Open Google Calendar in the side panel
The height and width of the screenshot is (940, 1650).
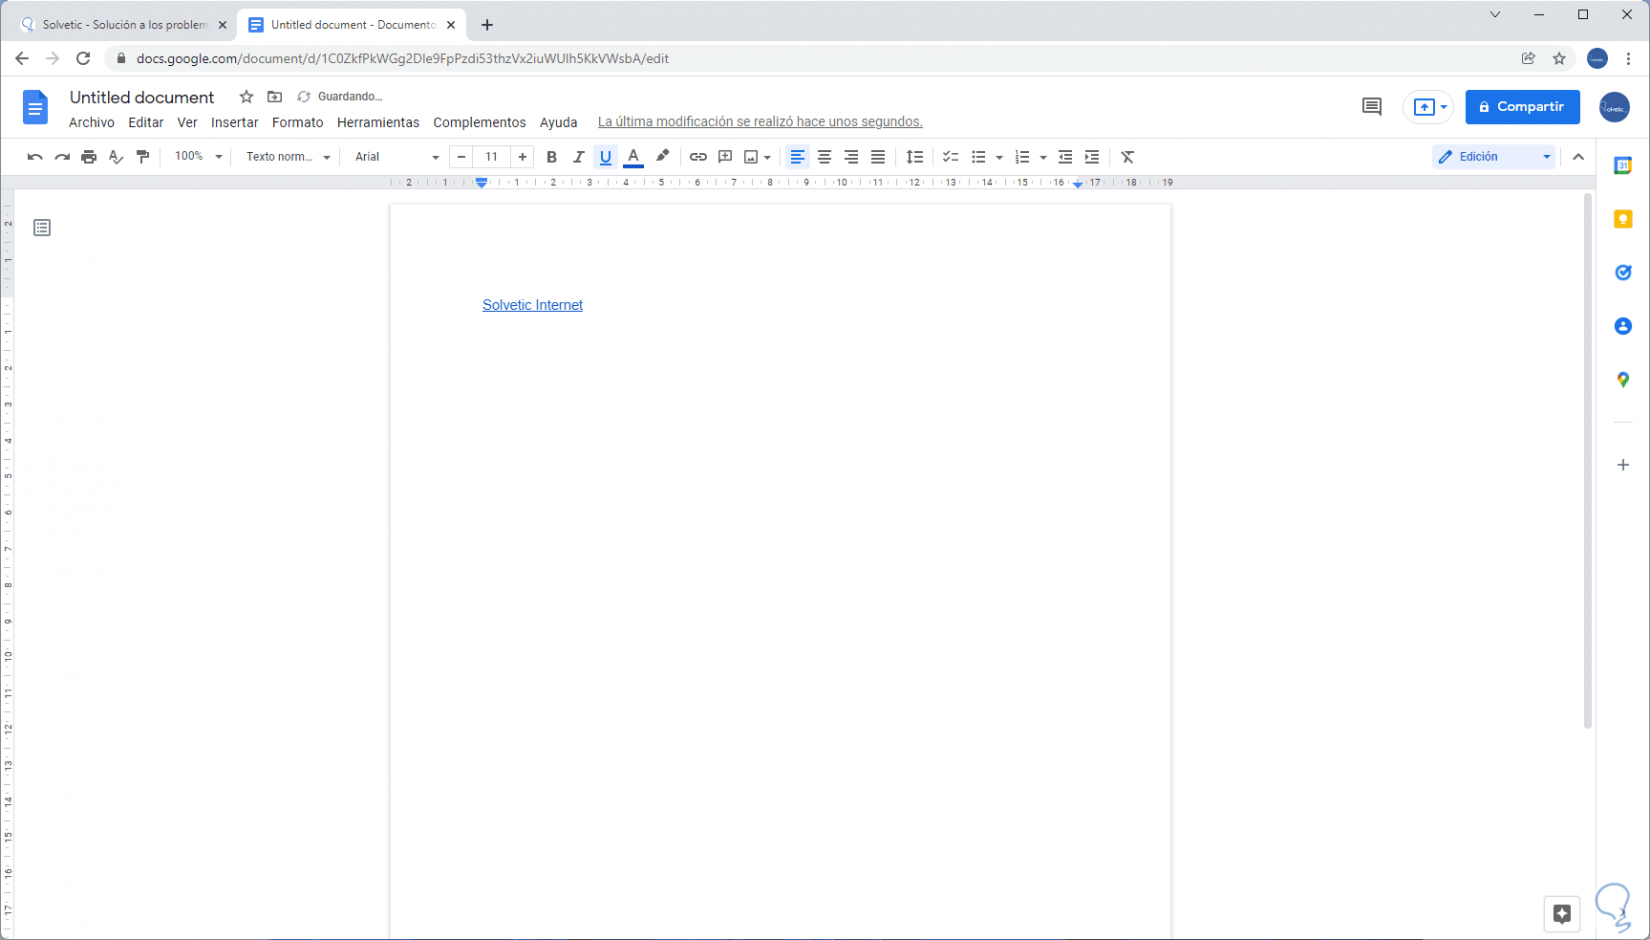[x=1623, y=166]
